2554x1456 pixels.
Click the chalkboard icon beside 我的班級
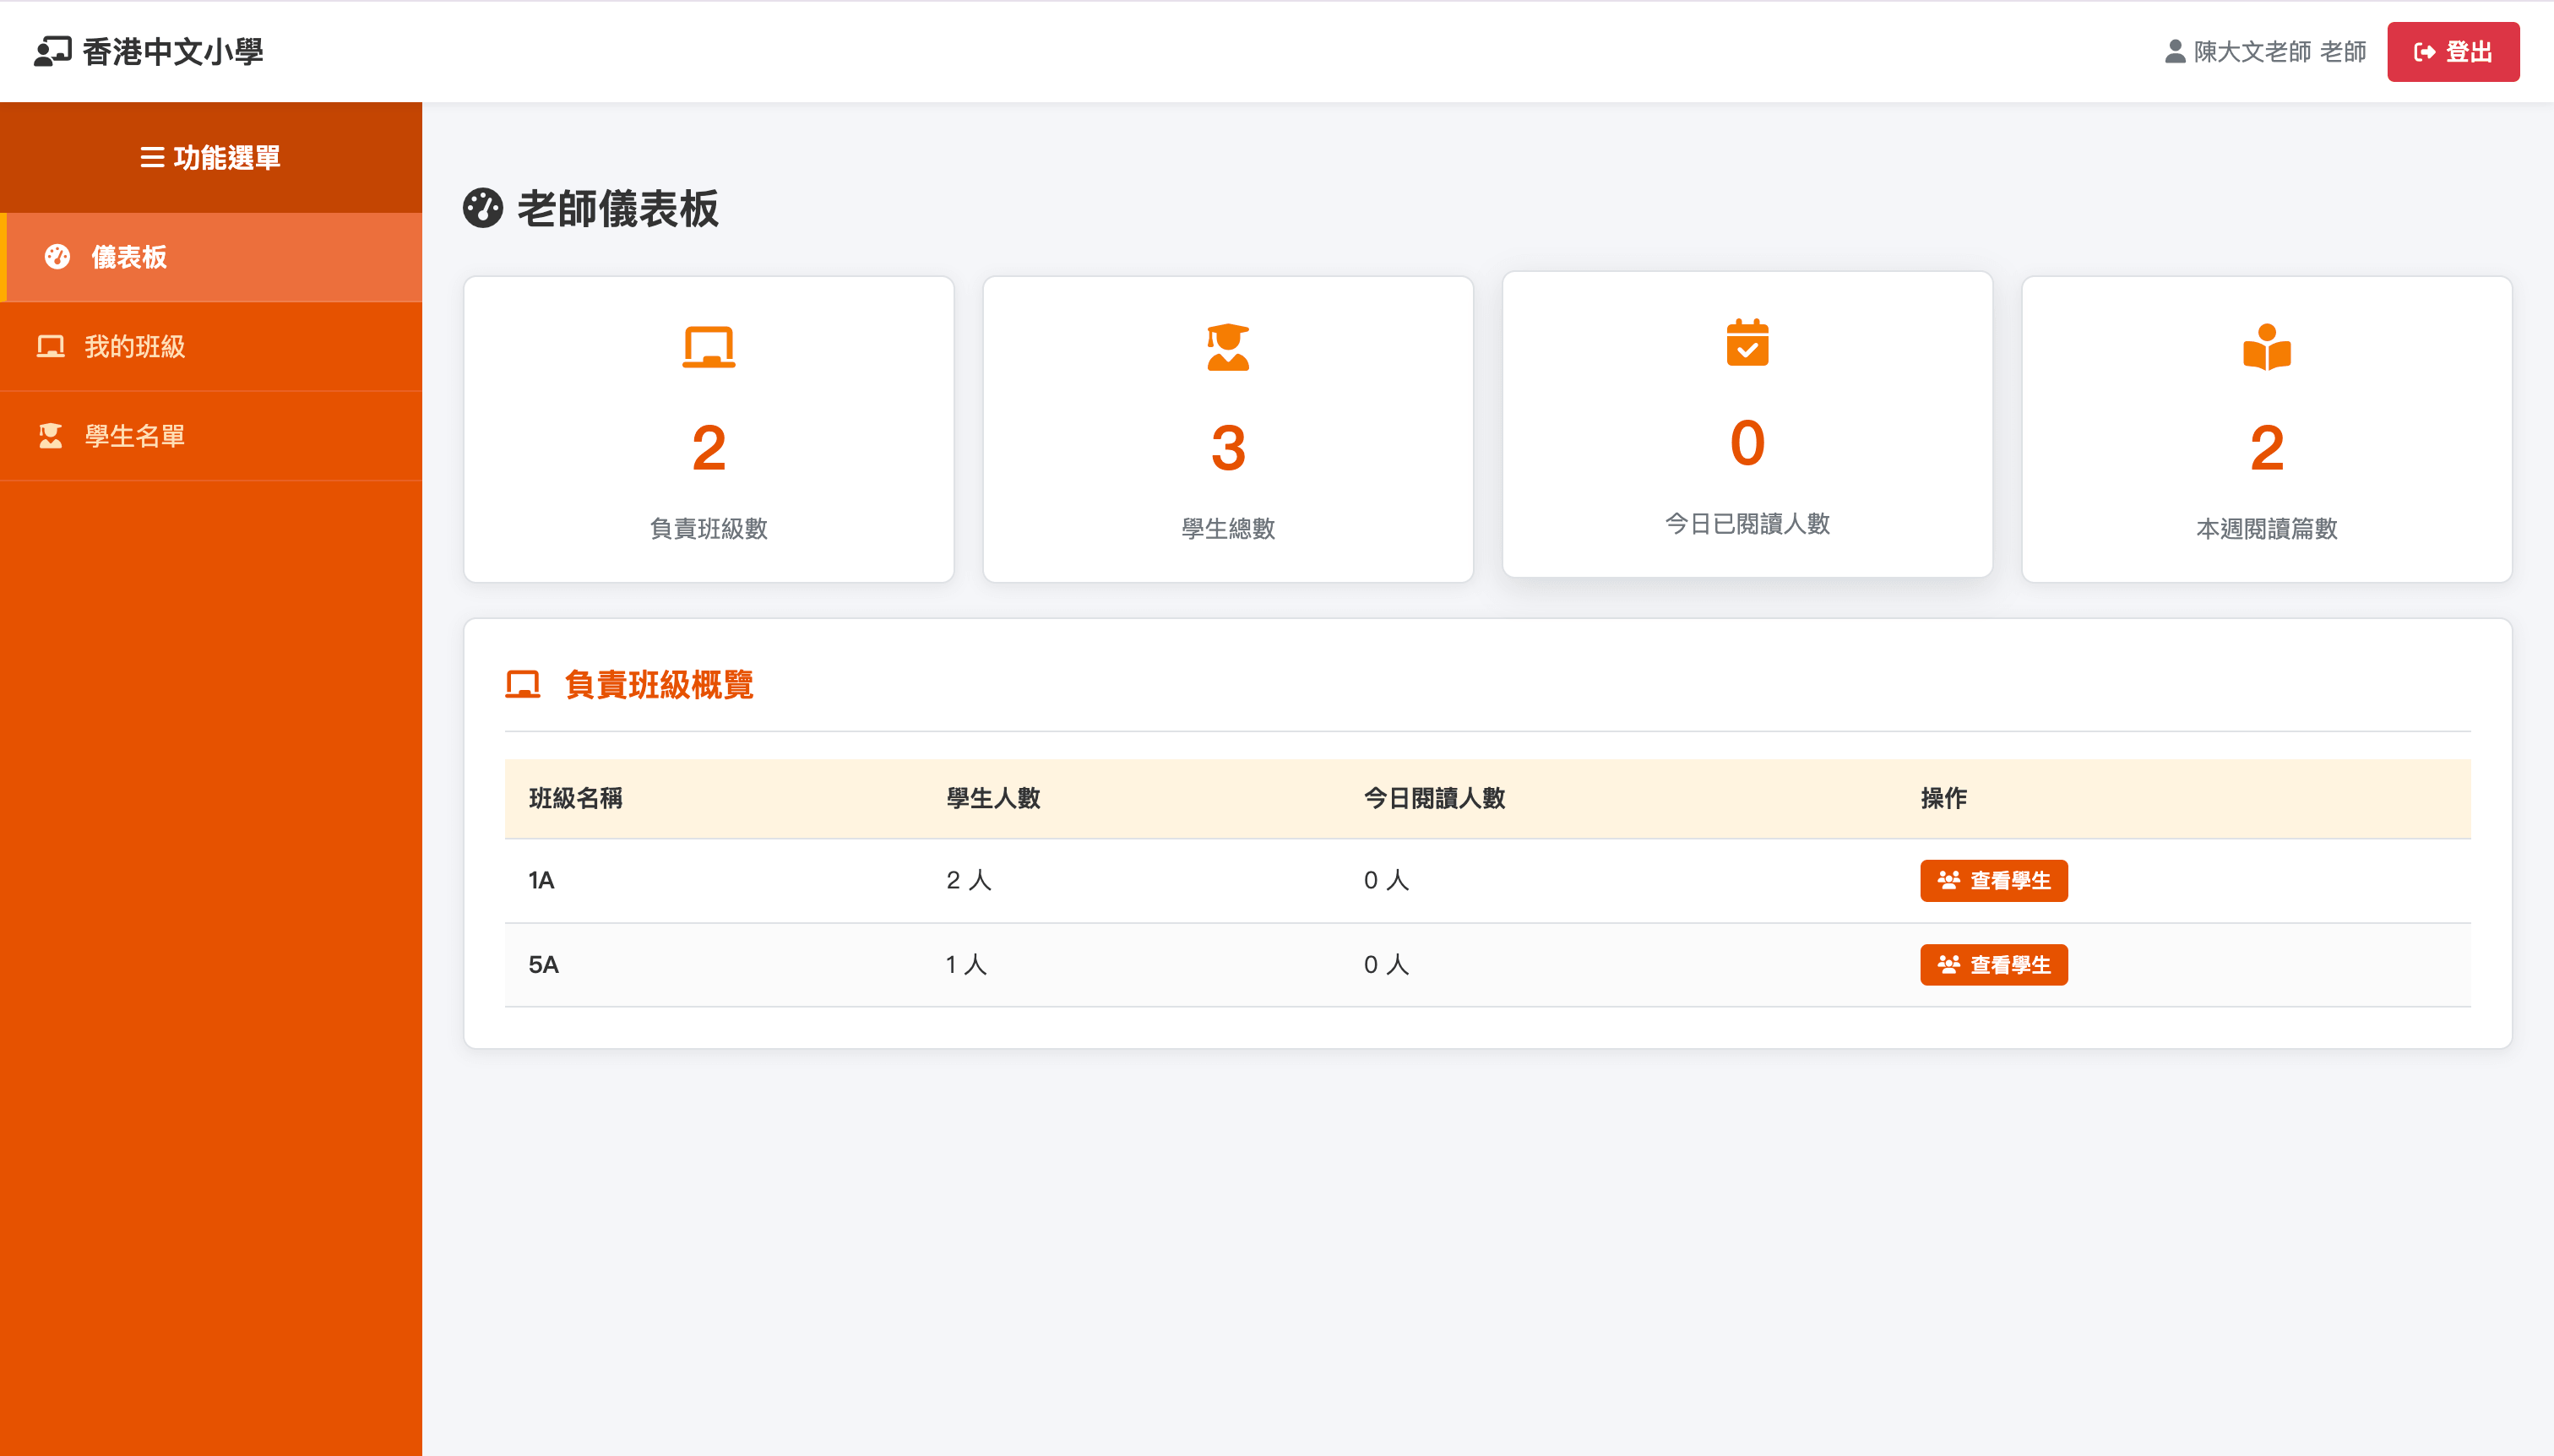pyautogui.click(x=51, y=347)
